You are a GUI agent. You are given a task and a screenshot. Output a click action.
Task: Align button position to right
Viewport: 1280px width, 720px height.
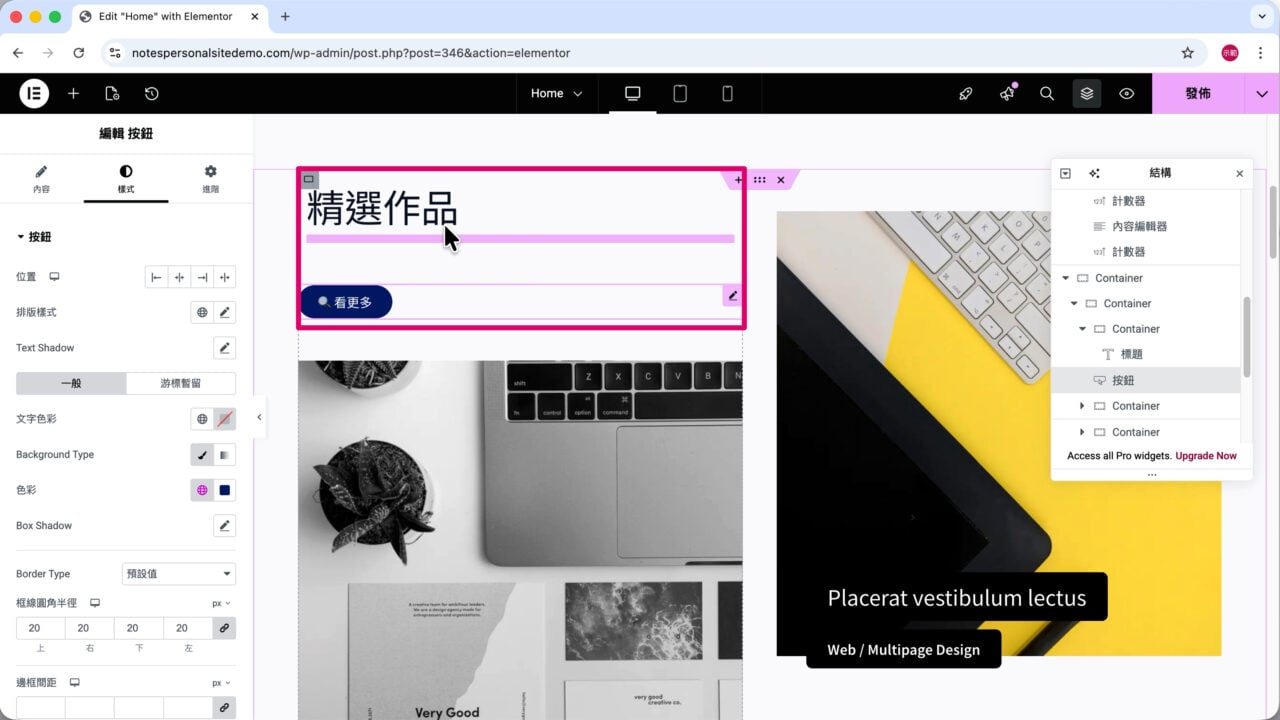click(x=202, y=277)
